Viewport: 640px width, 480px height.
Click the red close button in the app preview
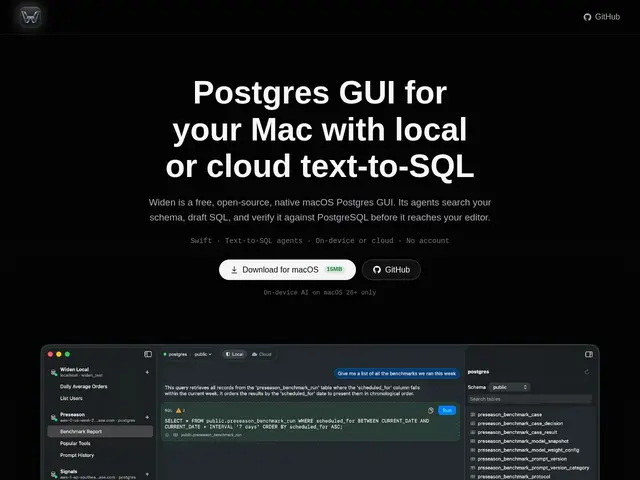tap(50, 354)
